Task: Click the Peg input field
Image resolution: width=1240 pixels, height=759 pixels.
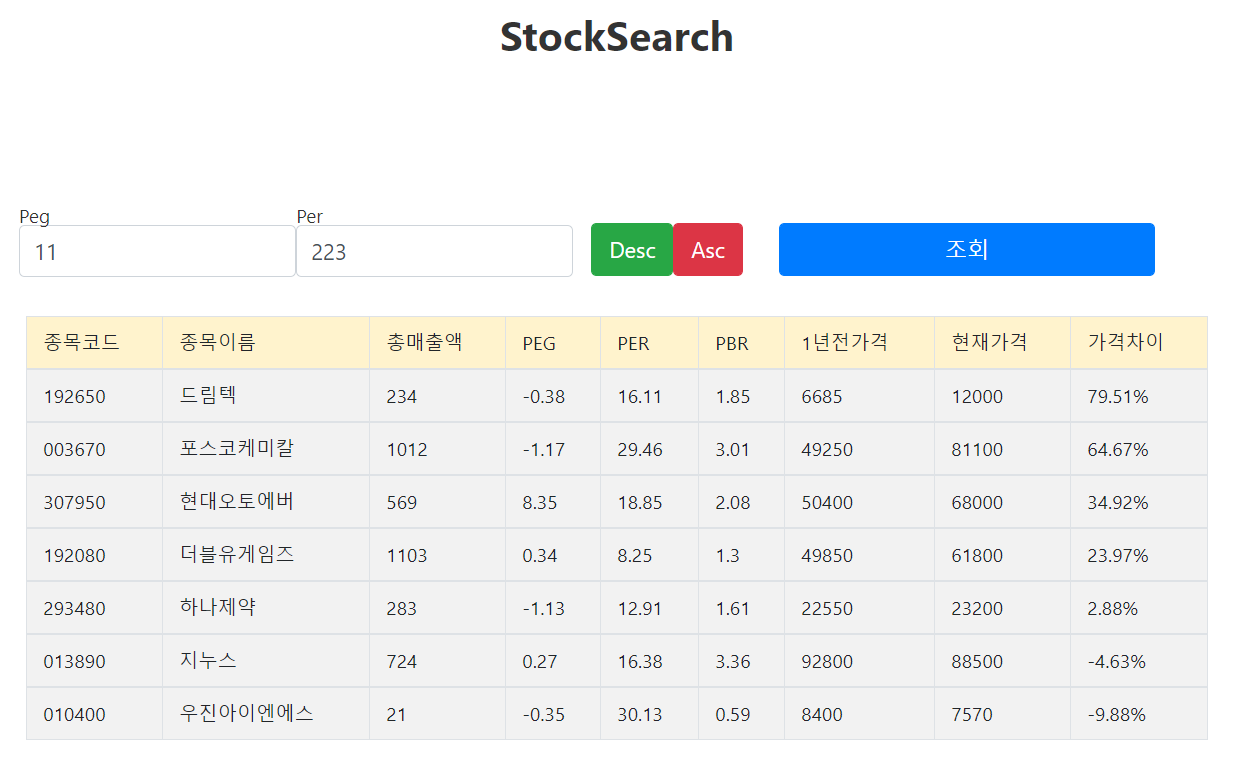Action: pos(157,251)
